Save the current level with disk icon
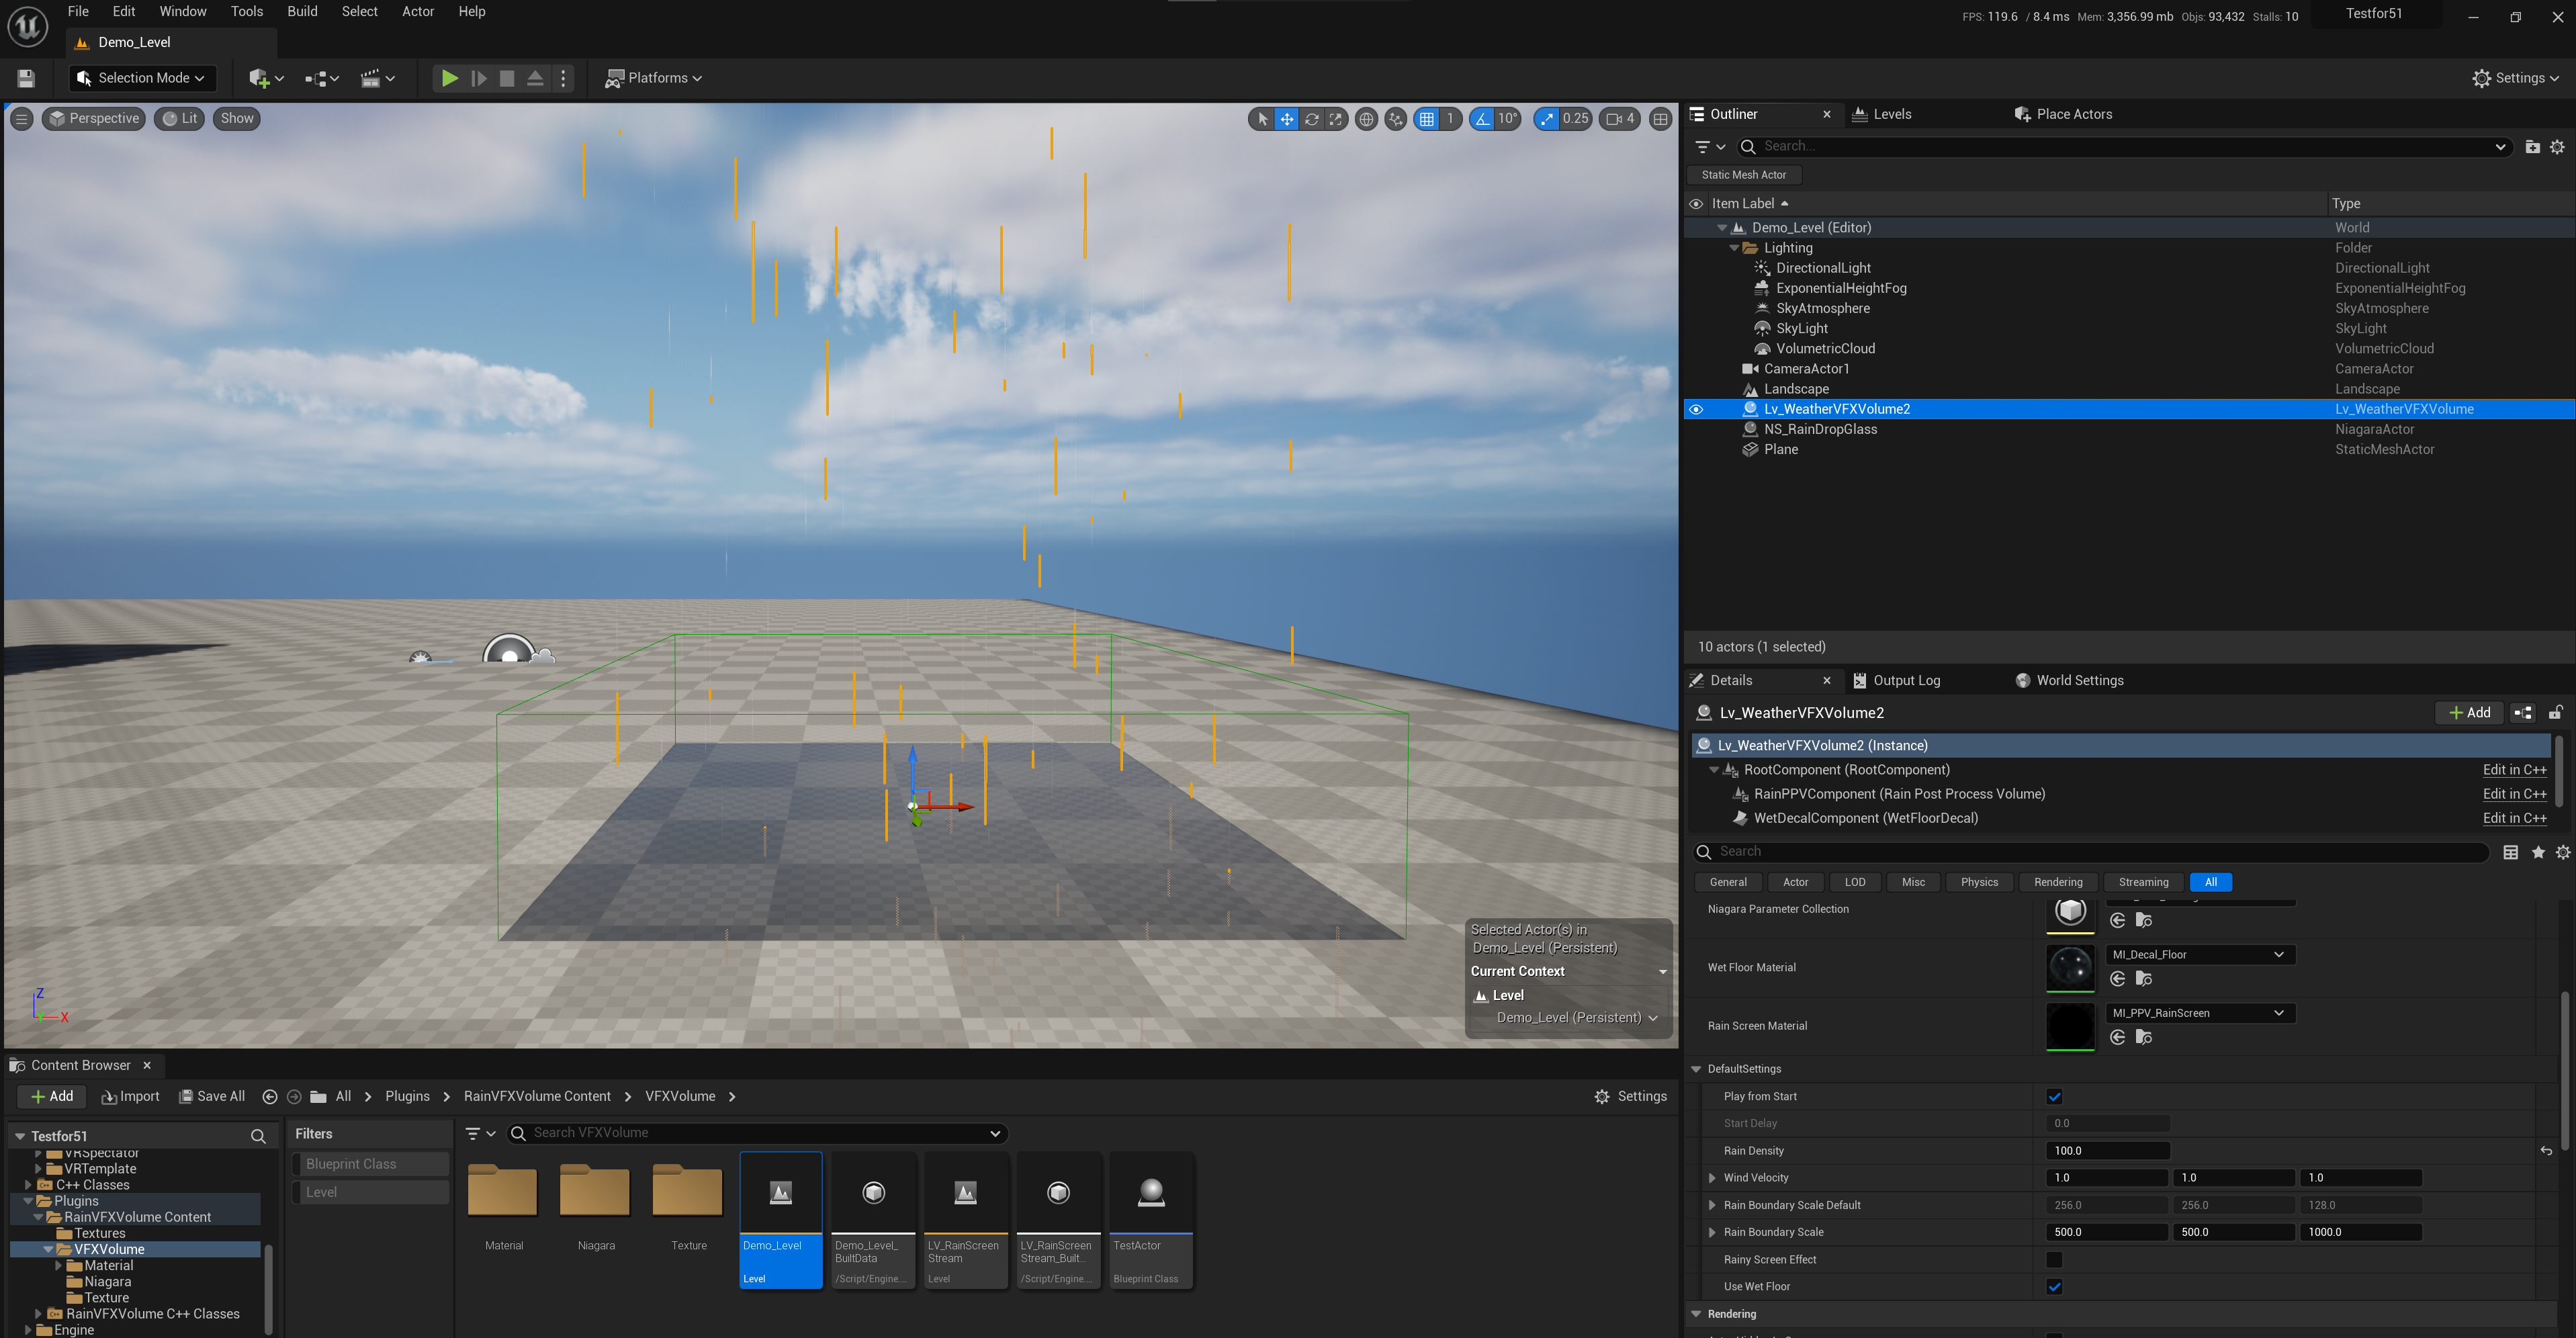This screenshot has width=2576, height=1338. click(27, 78)
